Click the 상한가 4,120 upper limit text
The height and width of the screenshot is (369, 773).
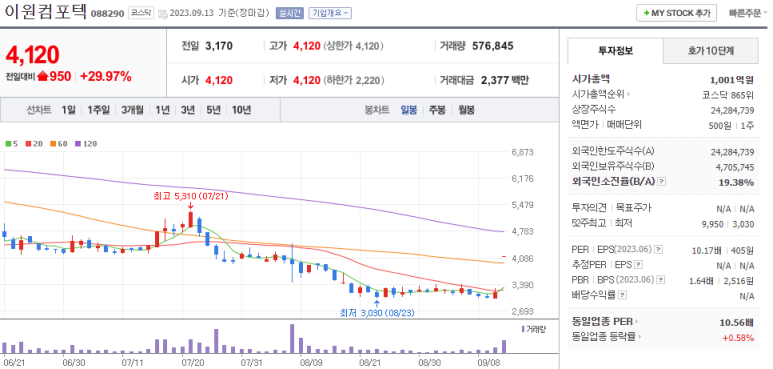coord(353,46)
